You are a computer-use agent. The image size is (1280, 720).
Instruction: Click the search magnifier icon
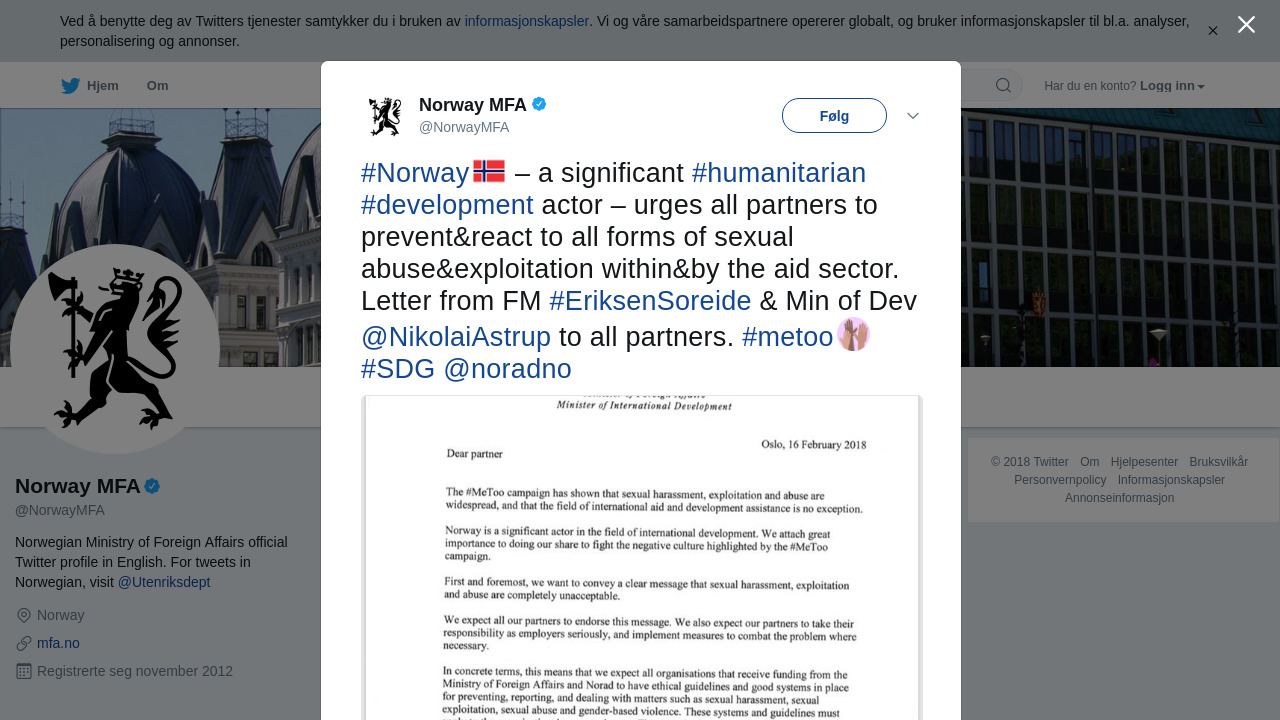(1003, 86)
